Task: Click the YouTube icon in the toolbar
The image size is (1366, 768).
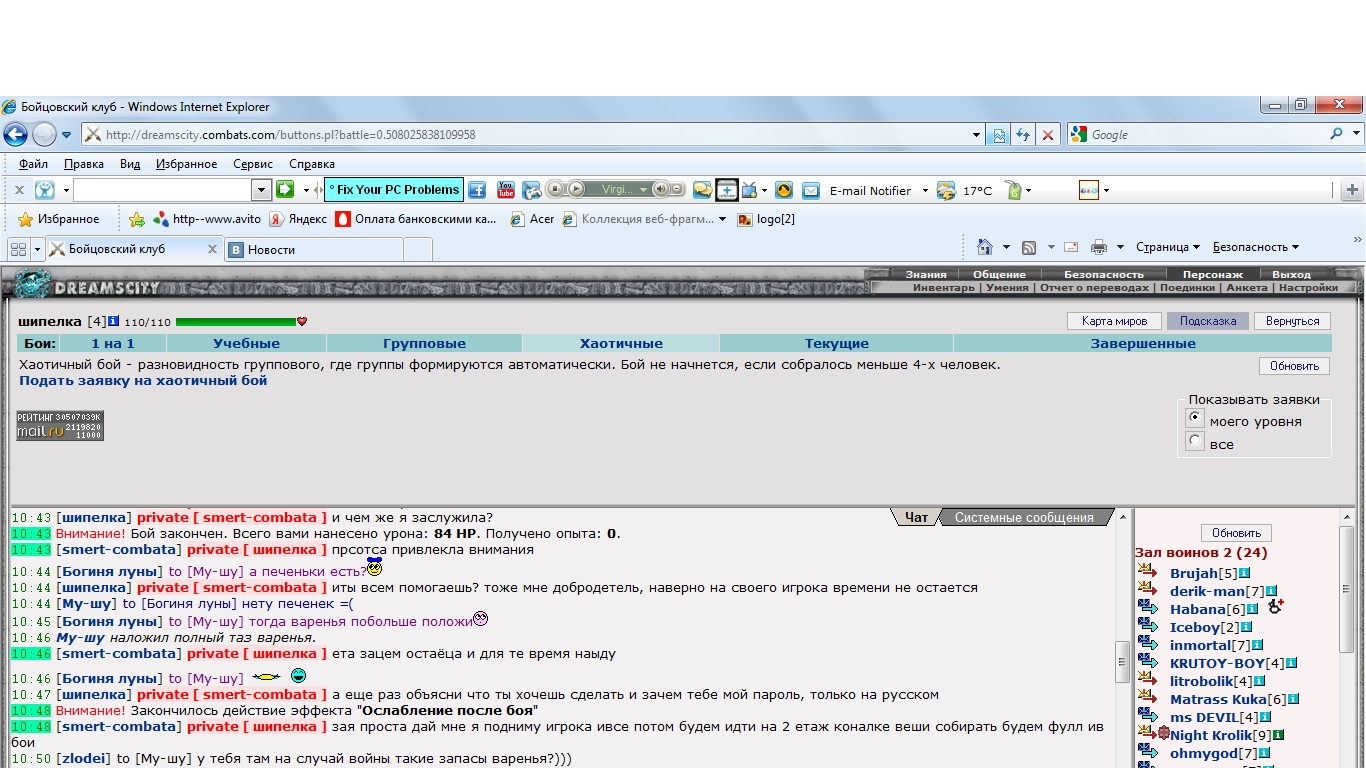Action: point(506,190)
